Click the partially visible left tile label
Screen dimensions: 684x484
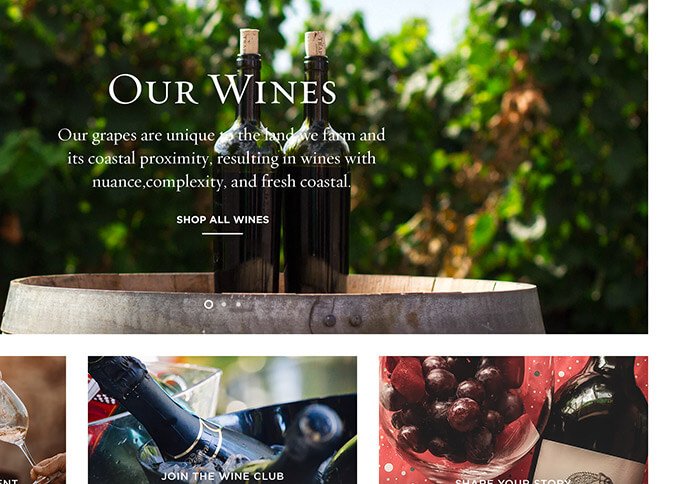pos(9,481)
